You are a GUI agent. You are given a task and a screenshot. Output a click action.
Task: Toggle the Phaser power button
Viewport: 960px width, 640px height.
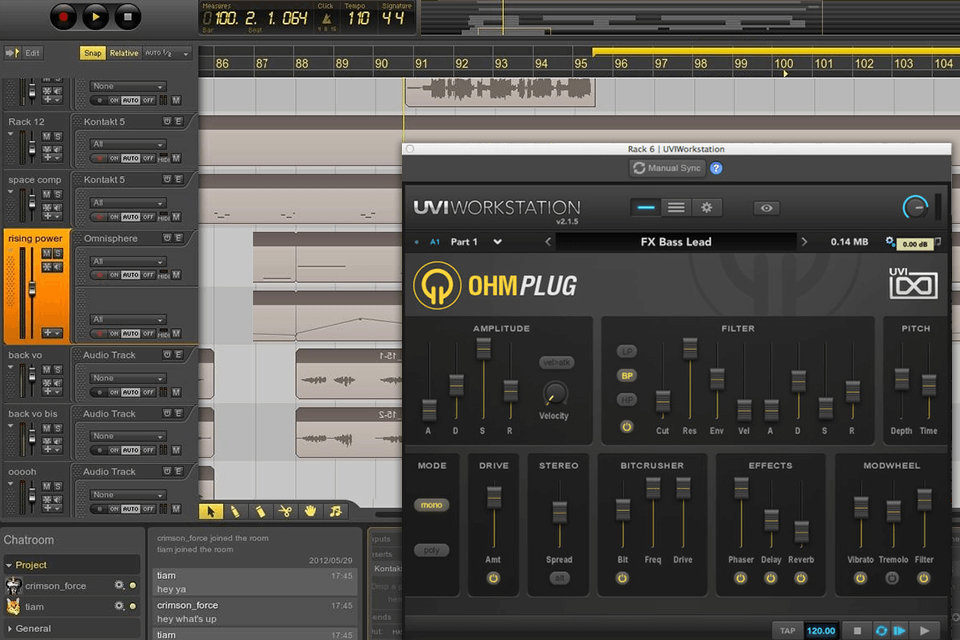(x=740, y=578)
